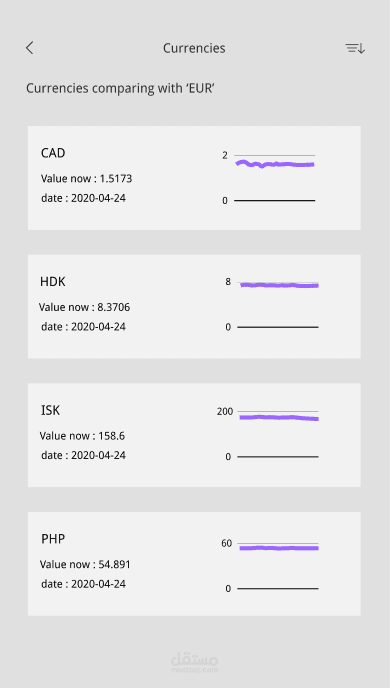Open the CAD currency card

click(194, 178)
